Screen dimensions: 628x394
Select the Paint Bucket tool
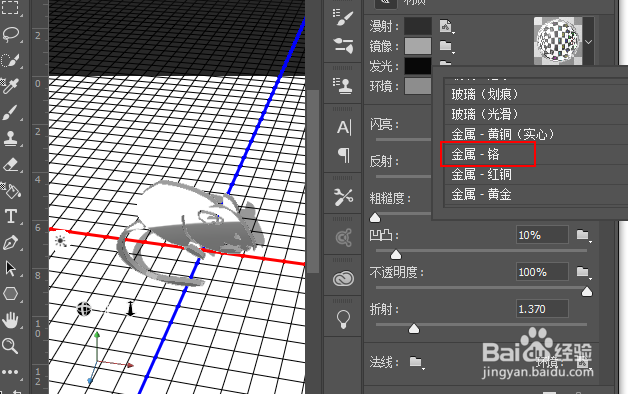pos(11,191)
